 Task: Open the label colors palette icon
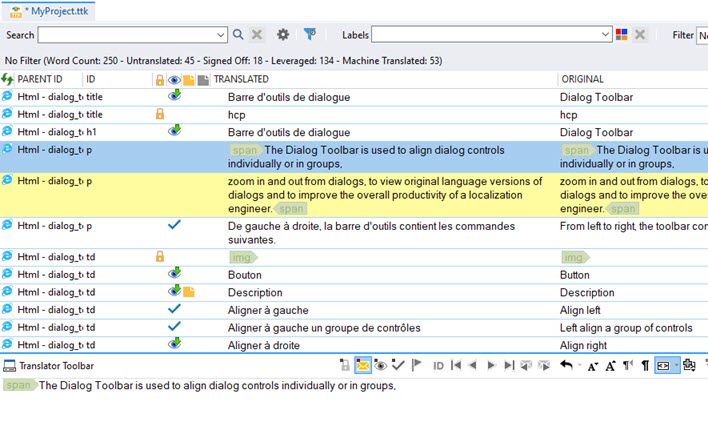622,35
